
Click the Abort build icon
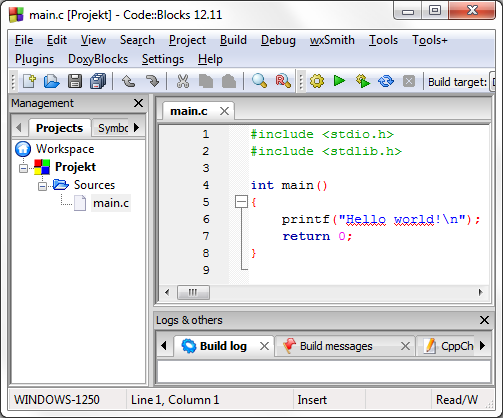[409, 81]
